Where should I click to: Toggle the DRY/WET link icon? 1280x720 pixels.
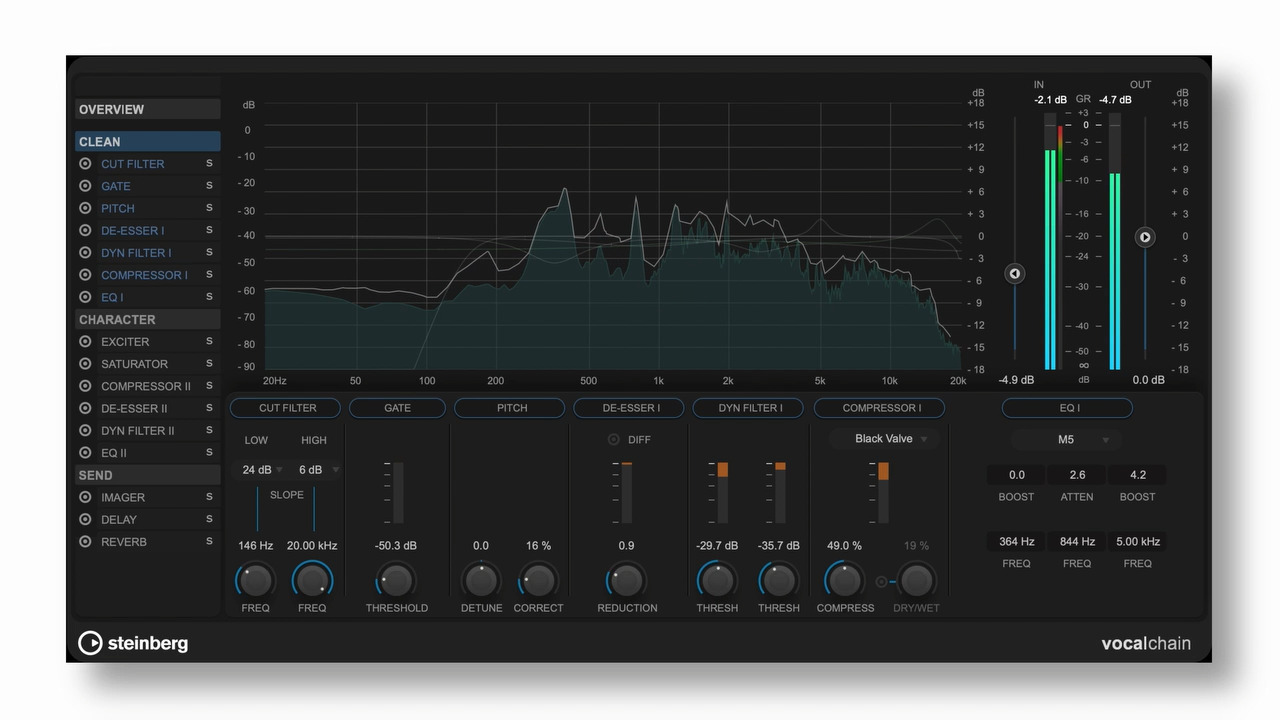(881, 581)
